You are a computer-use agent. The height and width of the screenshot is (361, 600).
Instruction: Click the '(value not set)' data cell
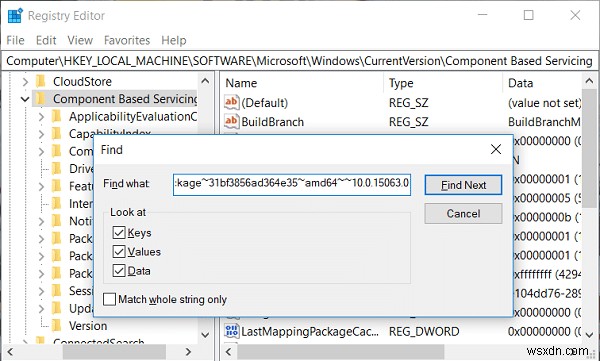(544, 103)
